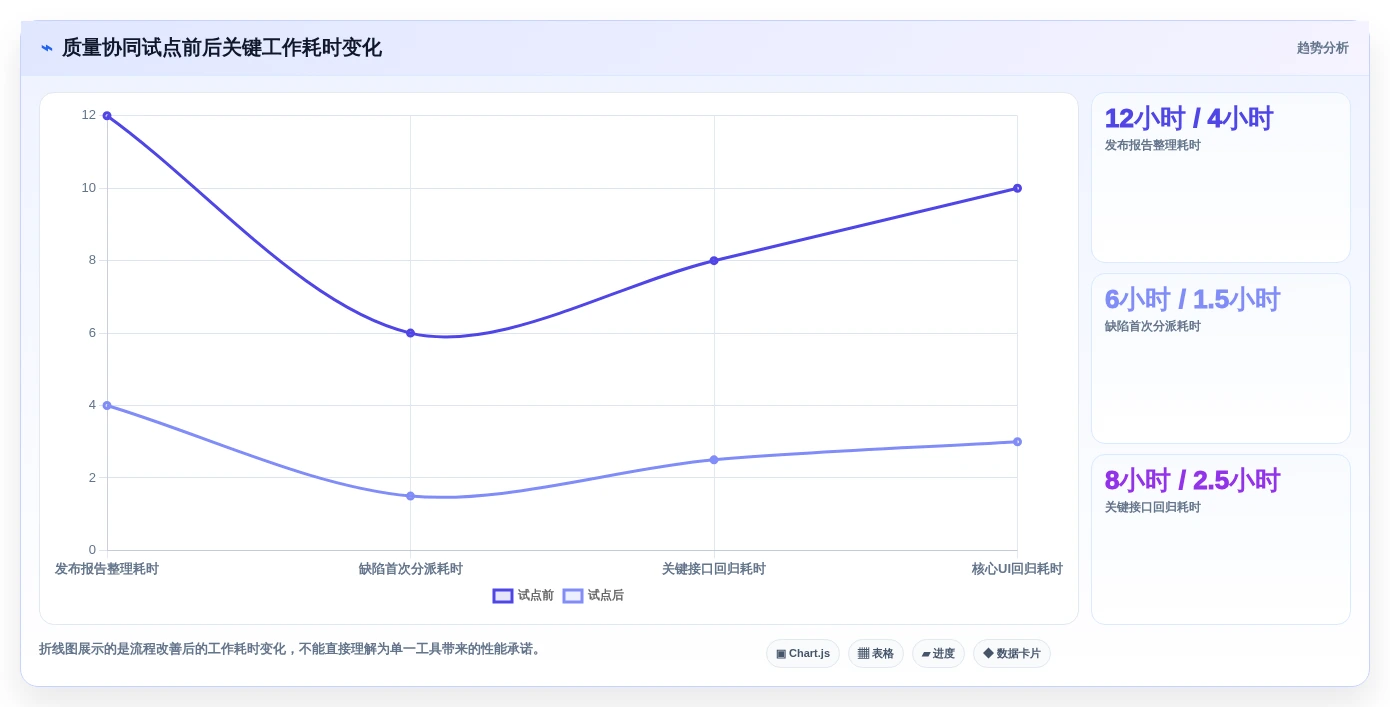Click the 试点后 data point at 核心UI回归耗时
The height and width of the screenshot is (707, 1390).
coord(1017,442)
